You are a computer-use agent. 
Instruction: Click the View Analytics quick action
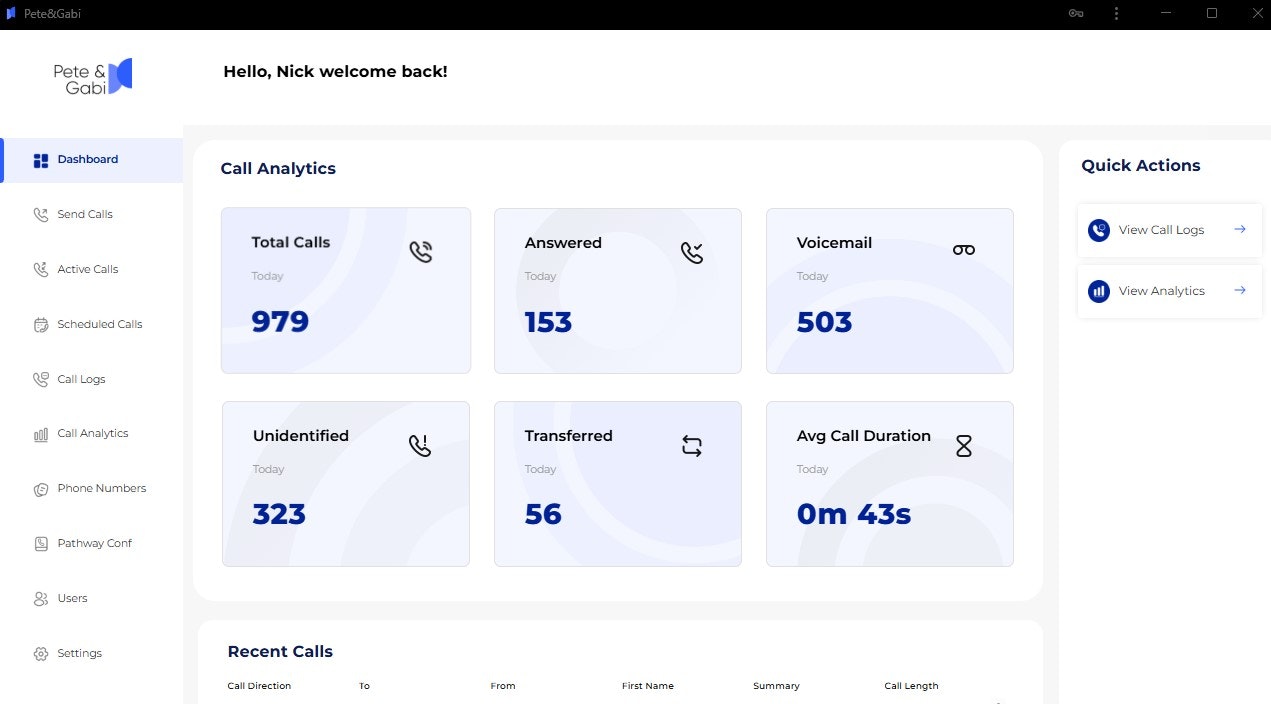pos(1170,291)
